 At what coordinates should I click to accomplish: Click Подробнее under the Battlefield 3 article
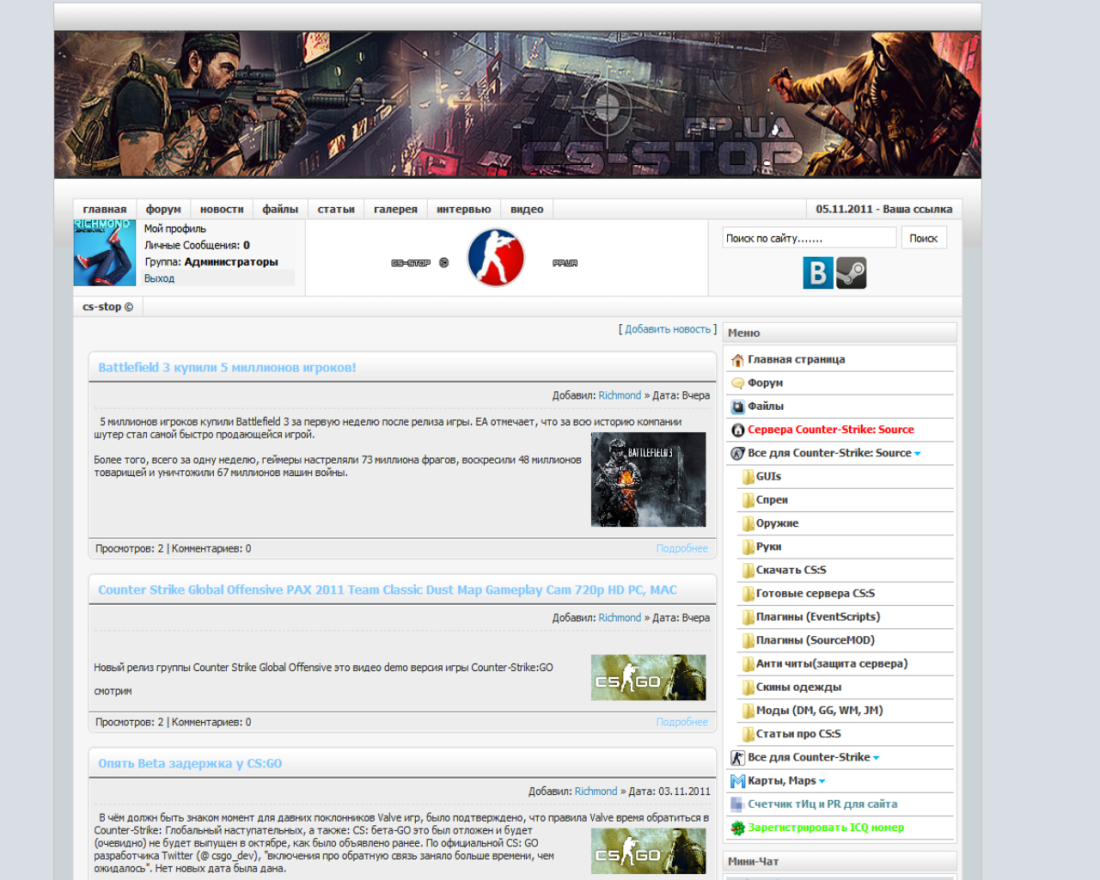pyautogui.click(x=682, y=549)
